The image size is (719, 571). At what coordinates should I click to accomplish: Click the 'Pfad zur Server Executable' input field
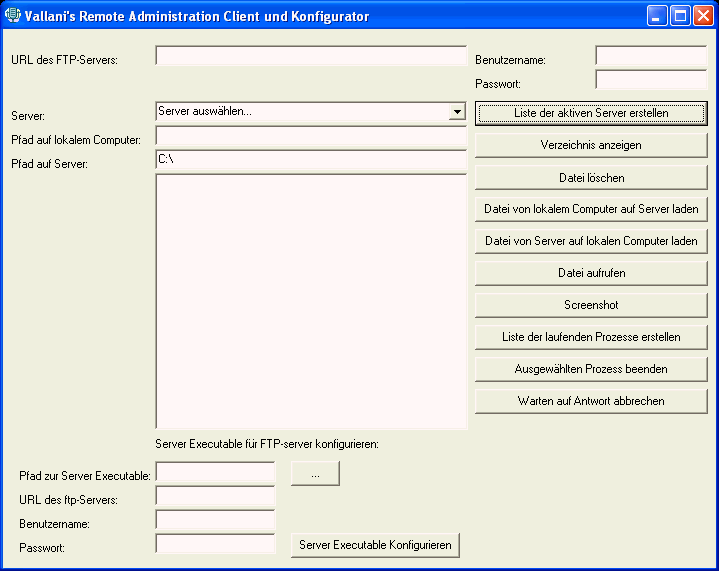[215, 472]
